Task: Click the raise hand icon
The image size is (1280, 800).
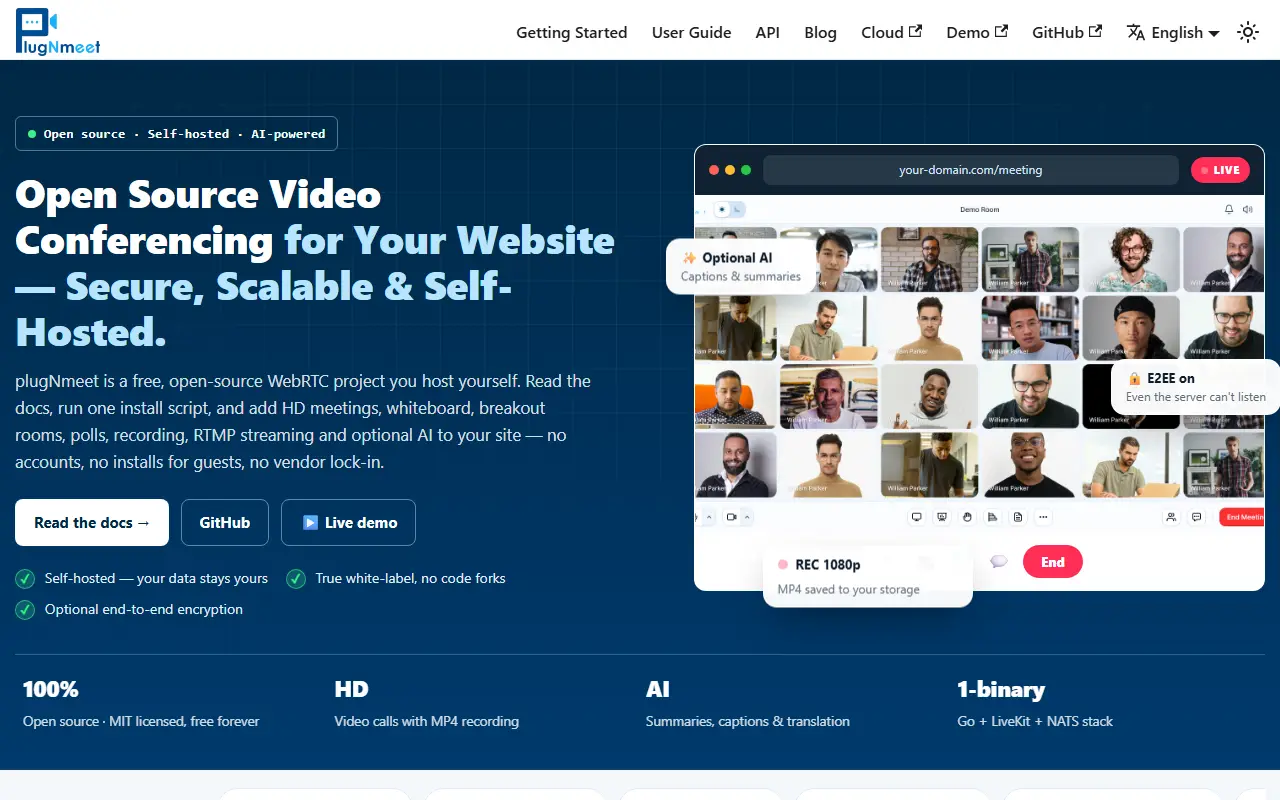Action: tap(967, 517)
